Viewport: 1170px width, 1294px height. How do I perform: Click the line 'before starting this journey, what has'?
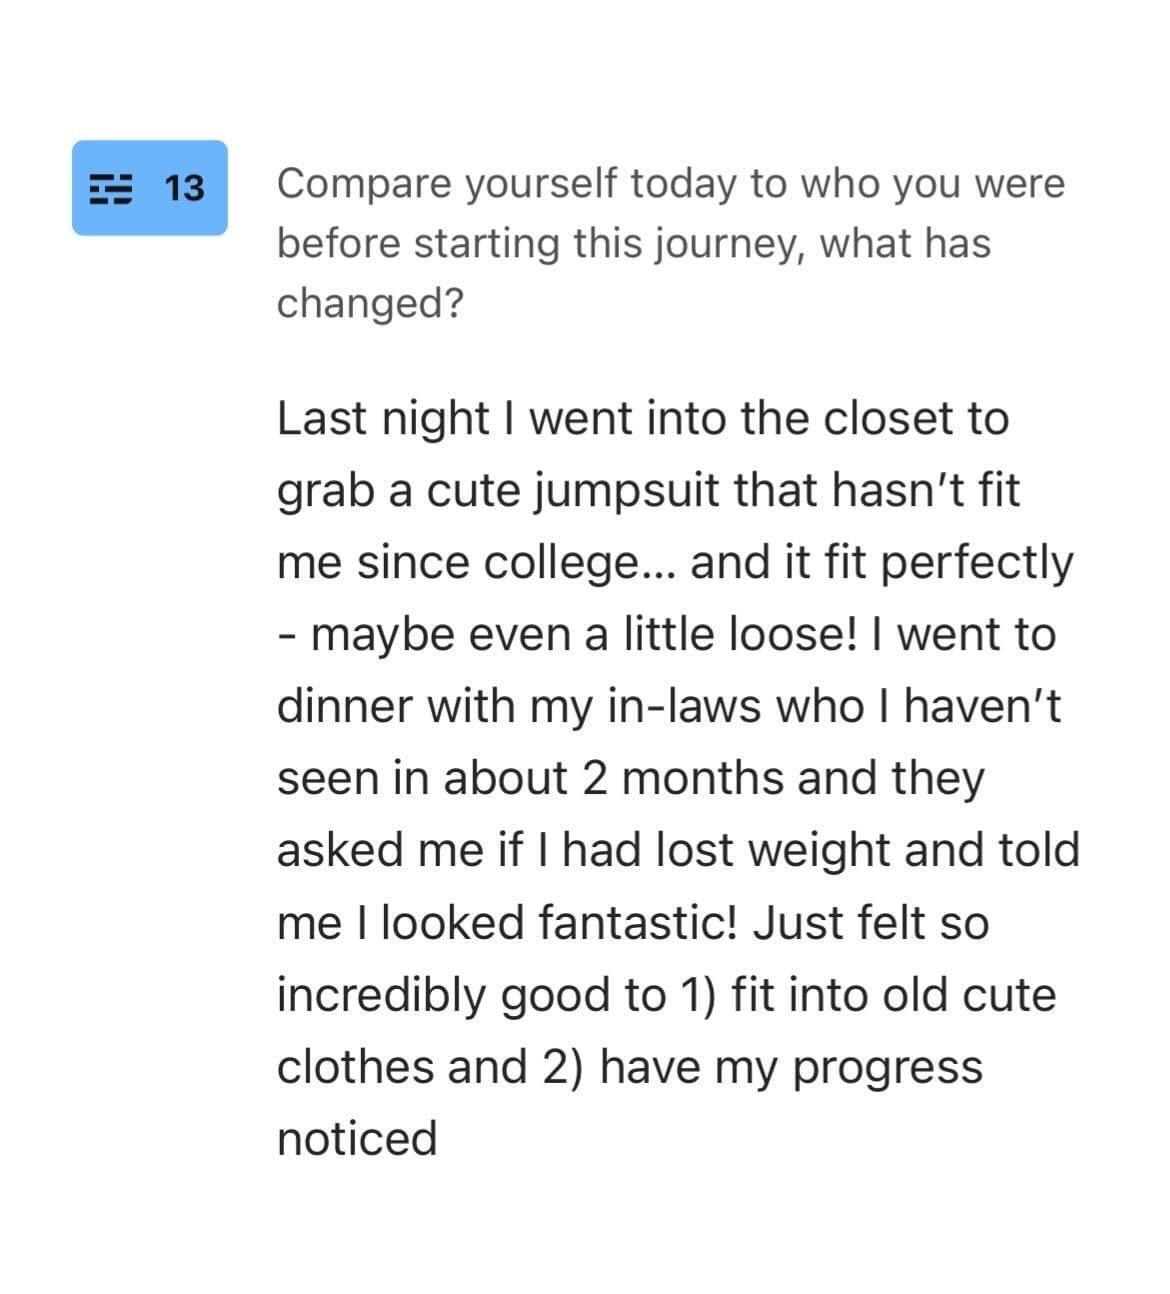pos(634,244)
